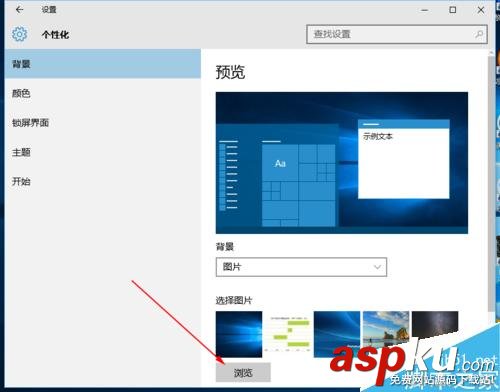
Task: Open 颜色 settings page
Action: tap(103, 93)
